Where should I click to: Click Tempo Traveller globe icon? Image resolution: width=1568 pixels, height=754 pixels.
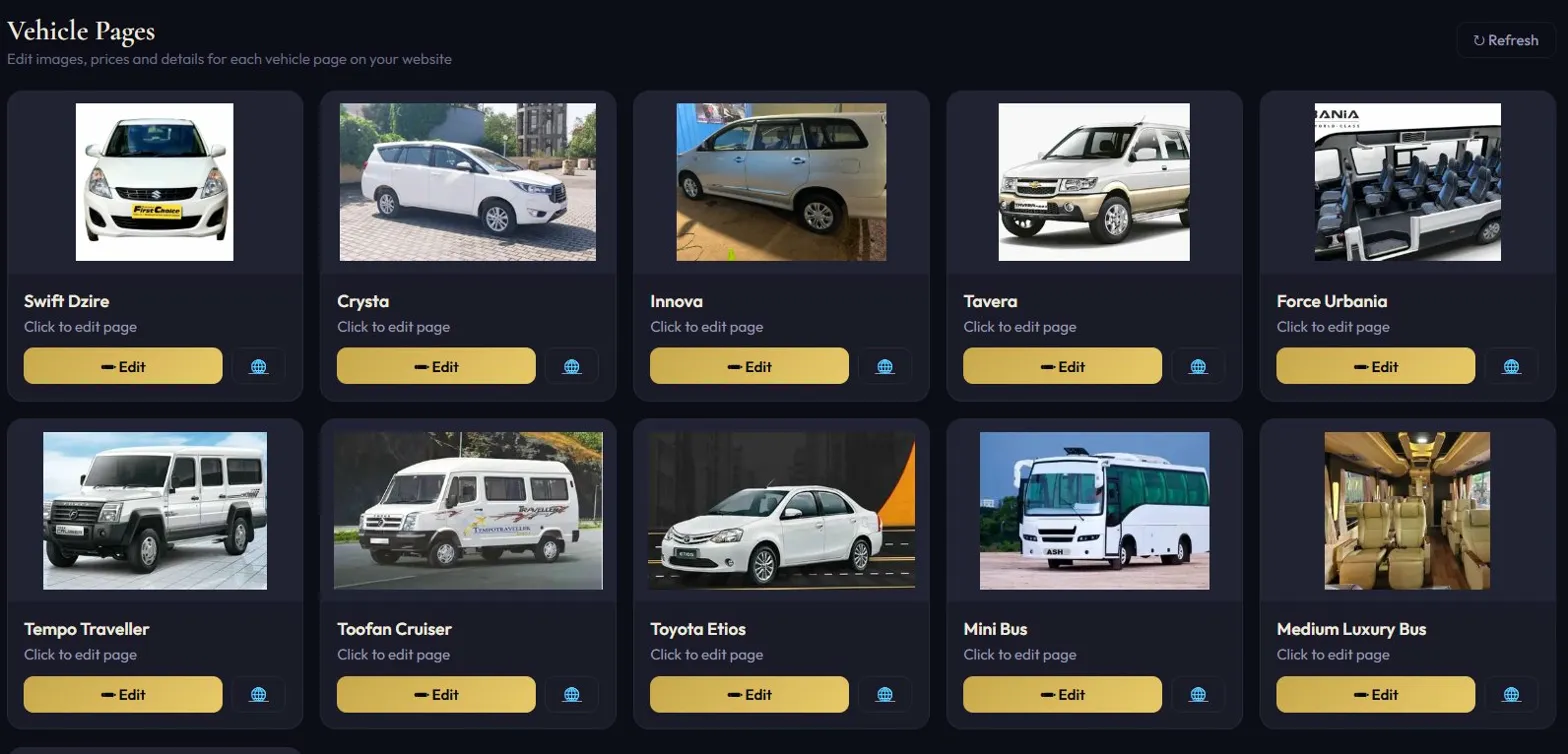259,694
